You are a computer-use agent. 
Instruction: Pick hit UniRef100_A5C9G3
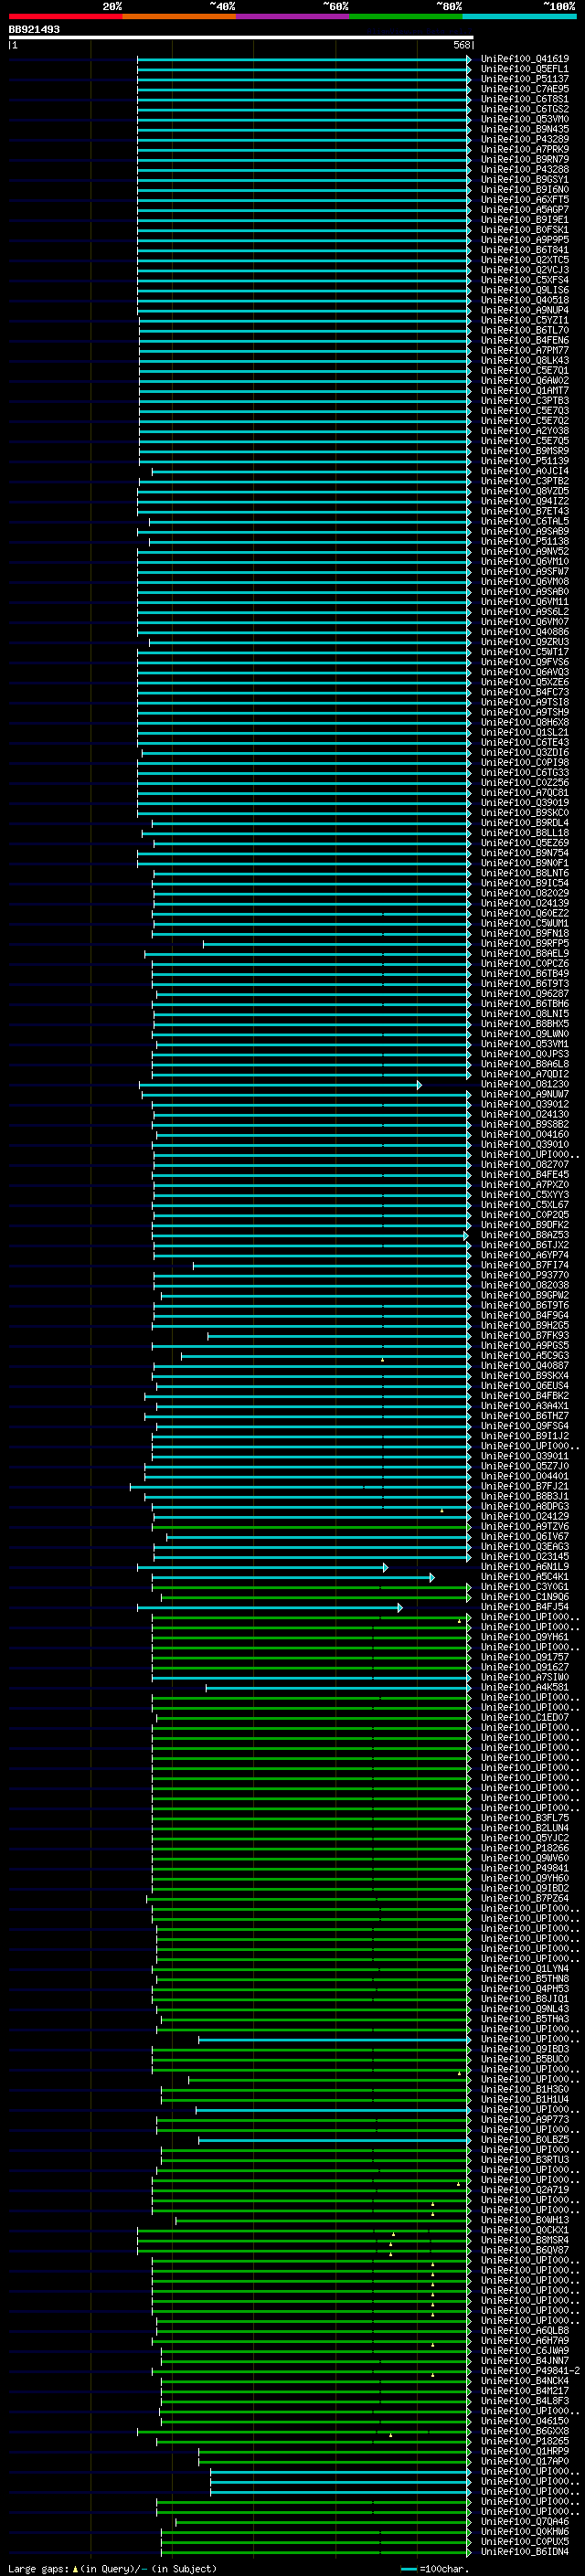tap(524, 1356)
